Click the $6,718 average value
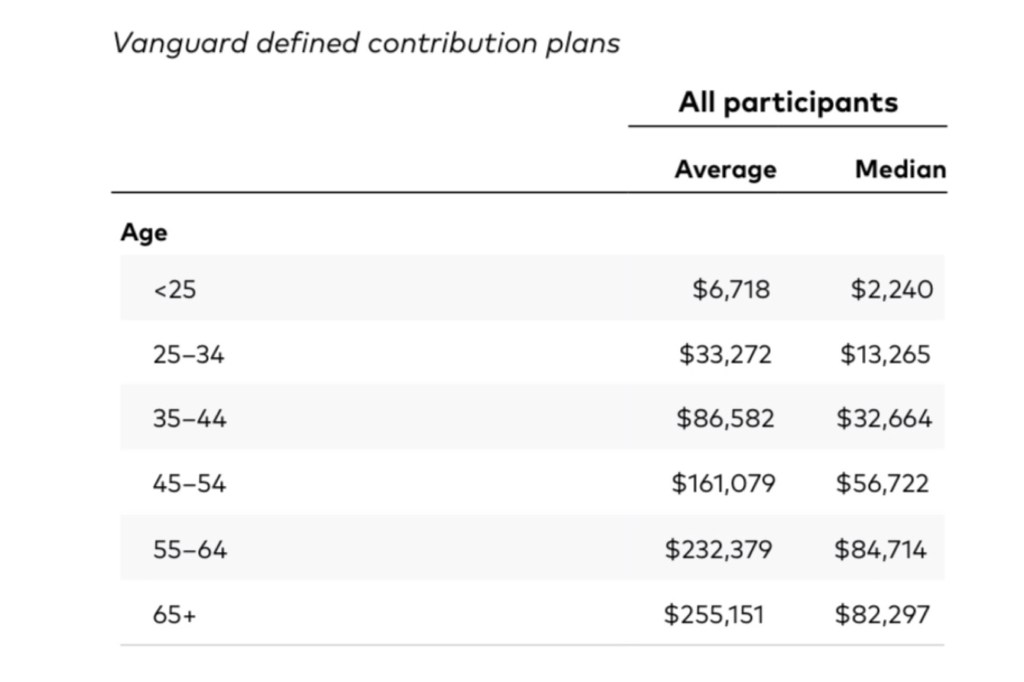The image size is (1024, 682). [732, 290]
